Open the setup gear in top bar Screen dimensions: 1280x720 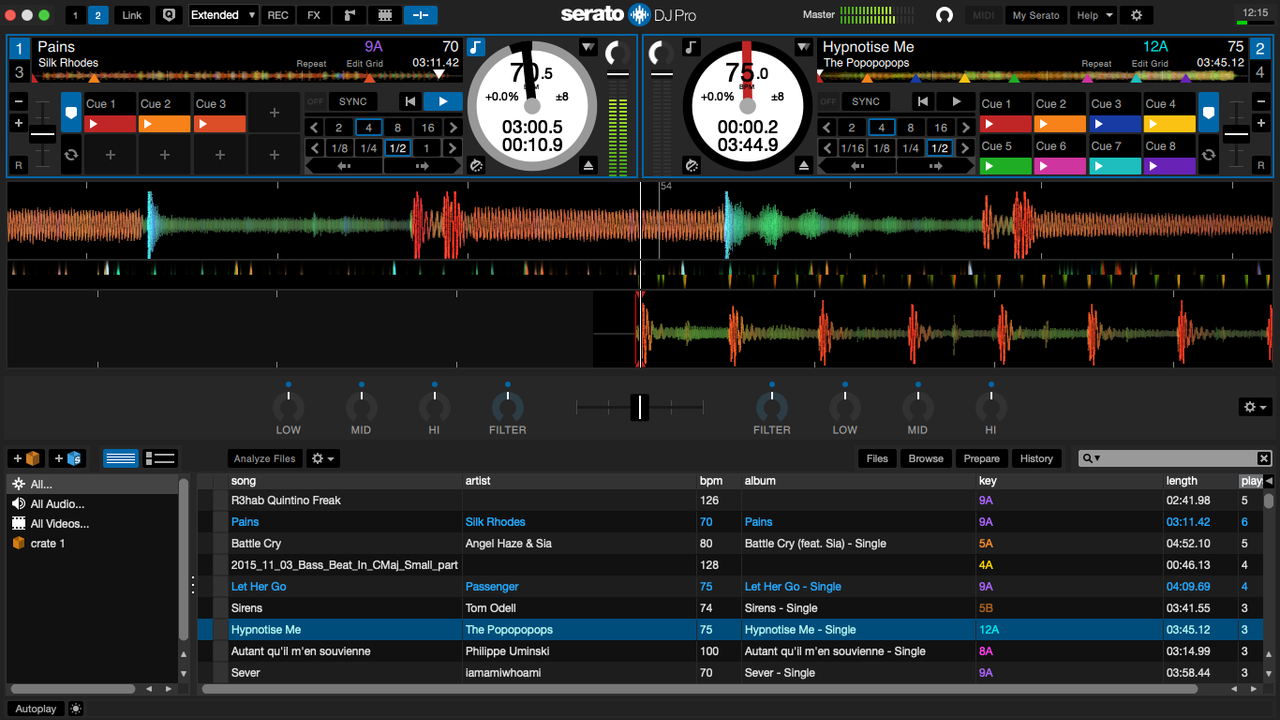[1136, 15]
